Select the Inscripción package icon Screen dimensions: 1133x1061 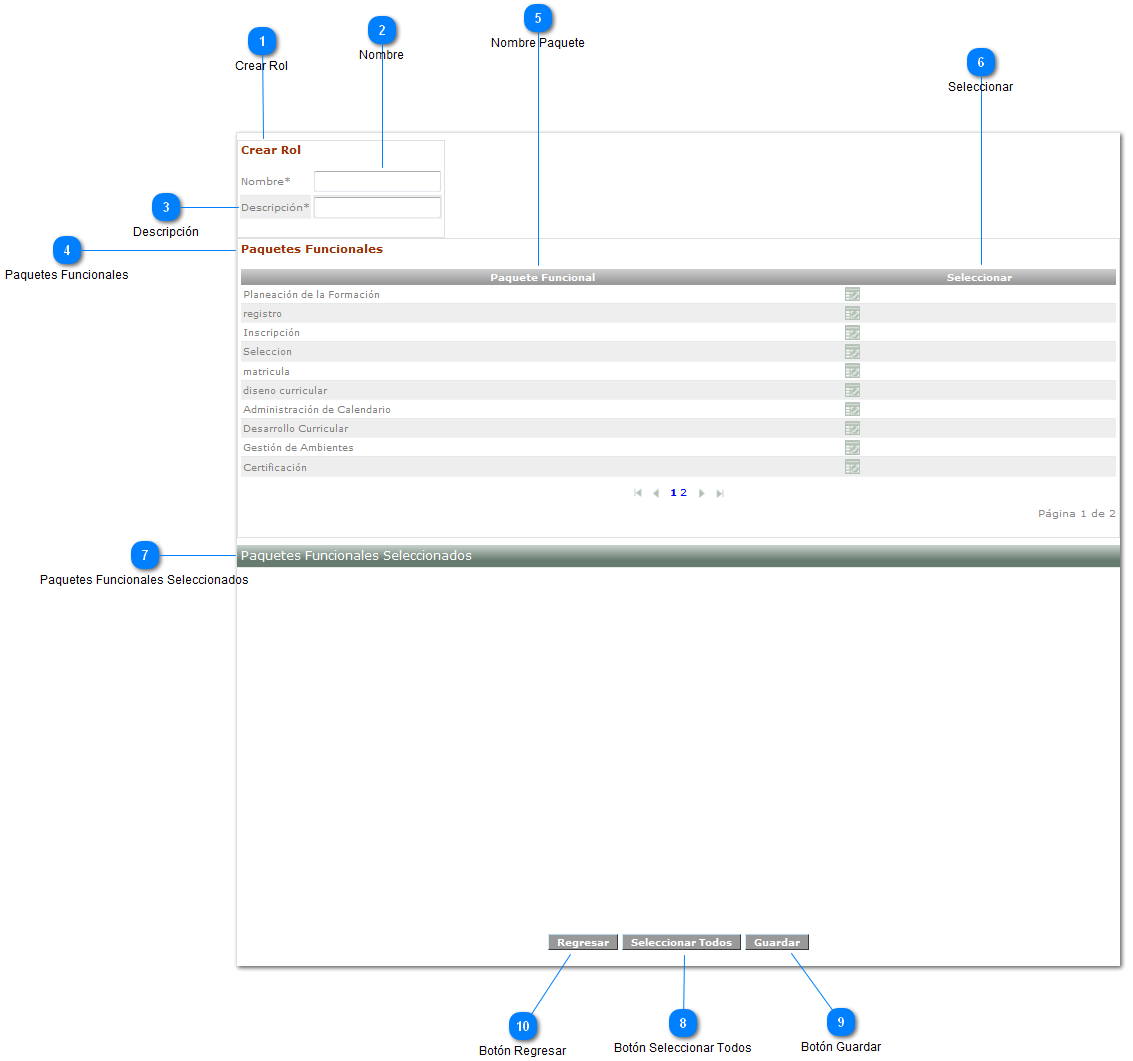pyautogui.click(x=852, y=332)
